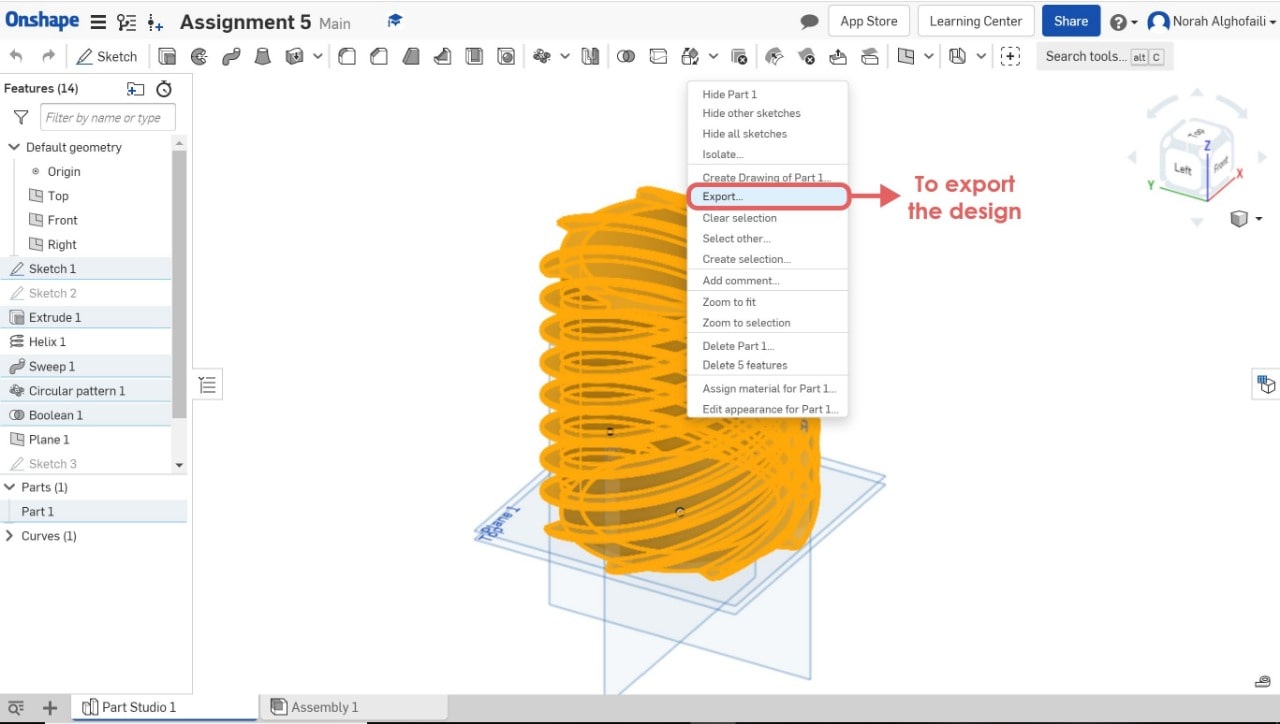The height and width of the screenshot is (724, 1280).
Task: Select the Loft tool icon
Action: 262,57
